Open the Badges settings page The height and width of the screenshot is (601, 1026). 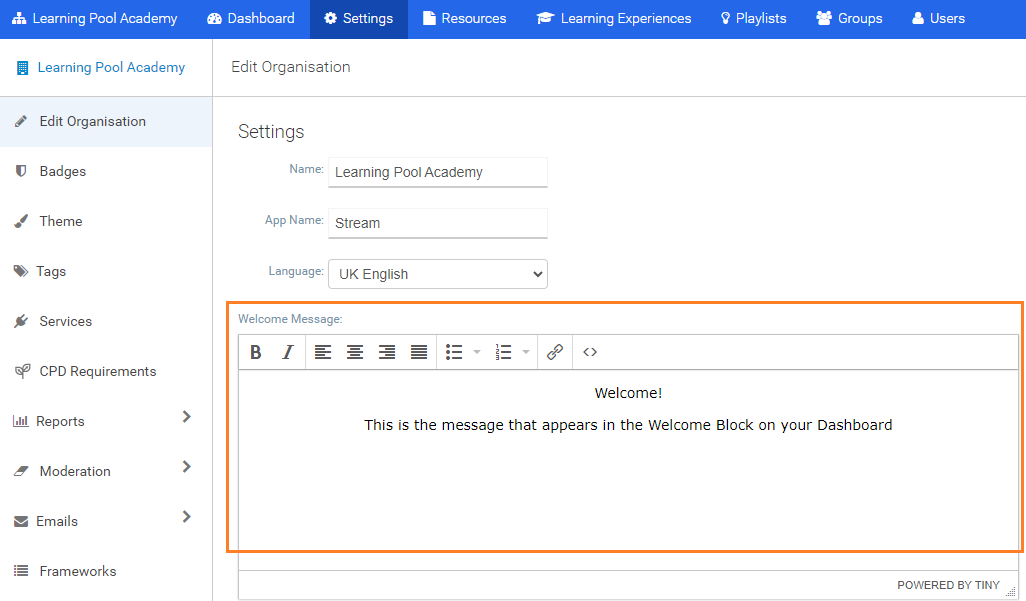[62, 171]
